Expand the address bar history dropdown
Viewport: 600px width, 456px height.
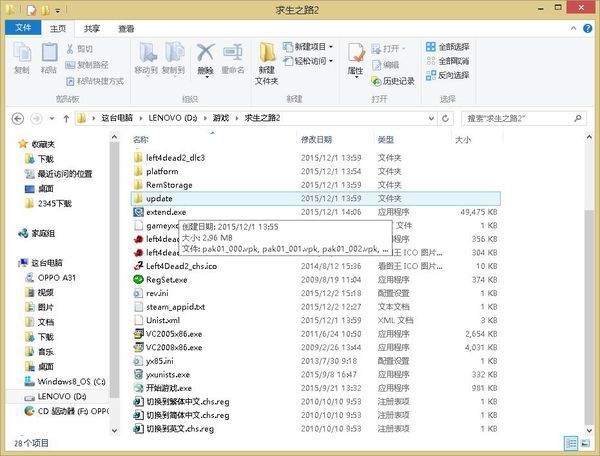[x=431, y=119]
